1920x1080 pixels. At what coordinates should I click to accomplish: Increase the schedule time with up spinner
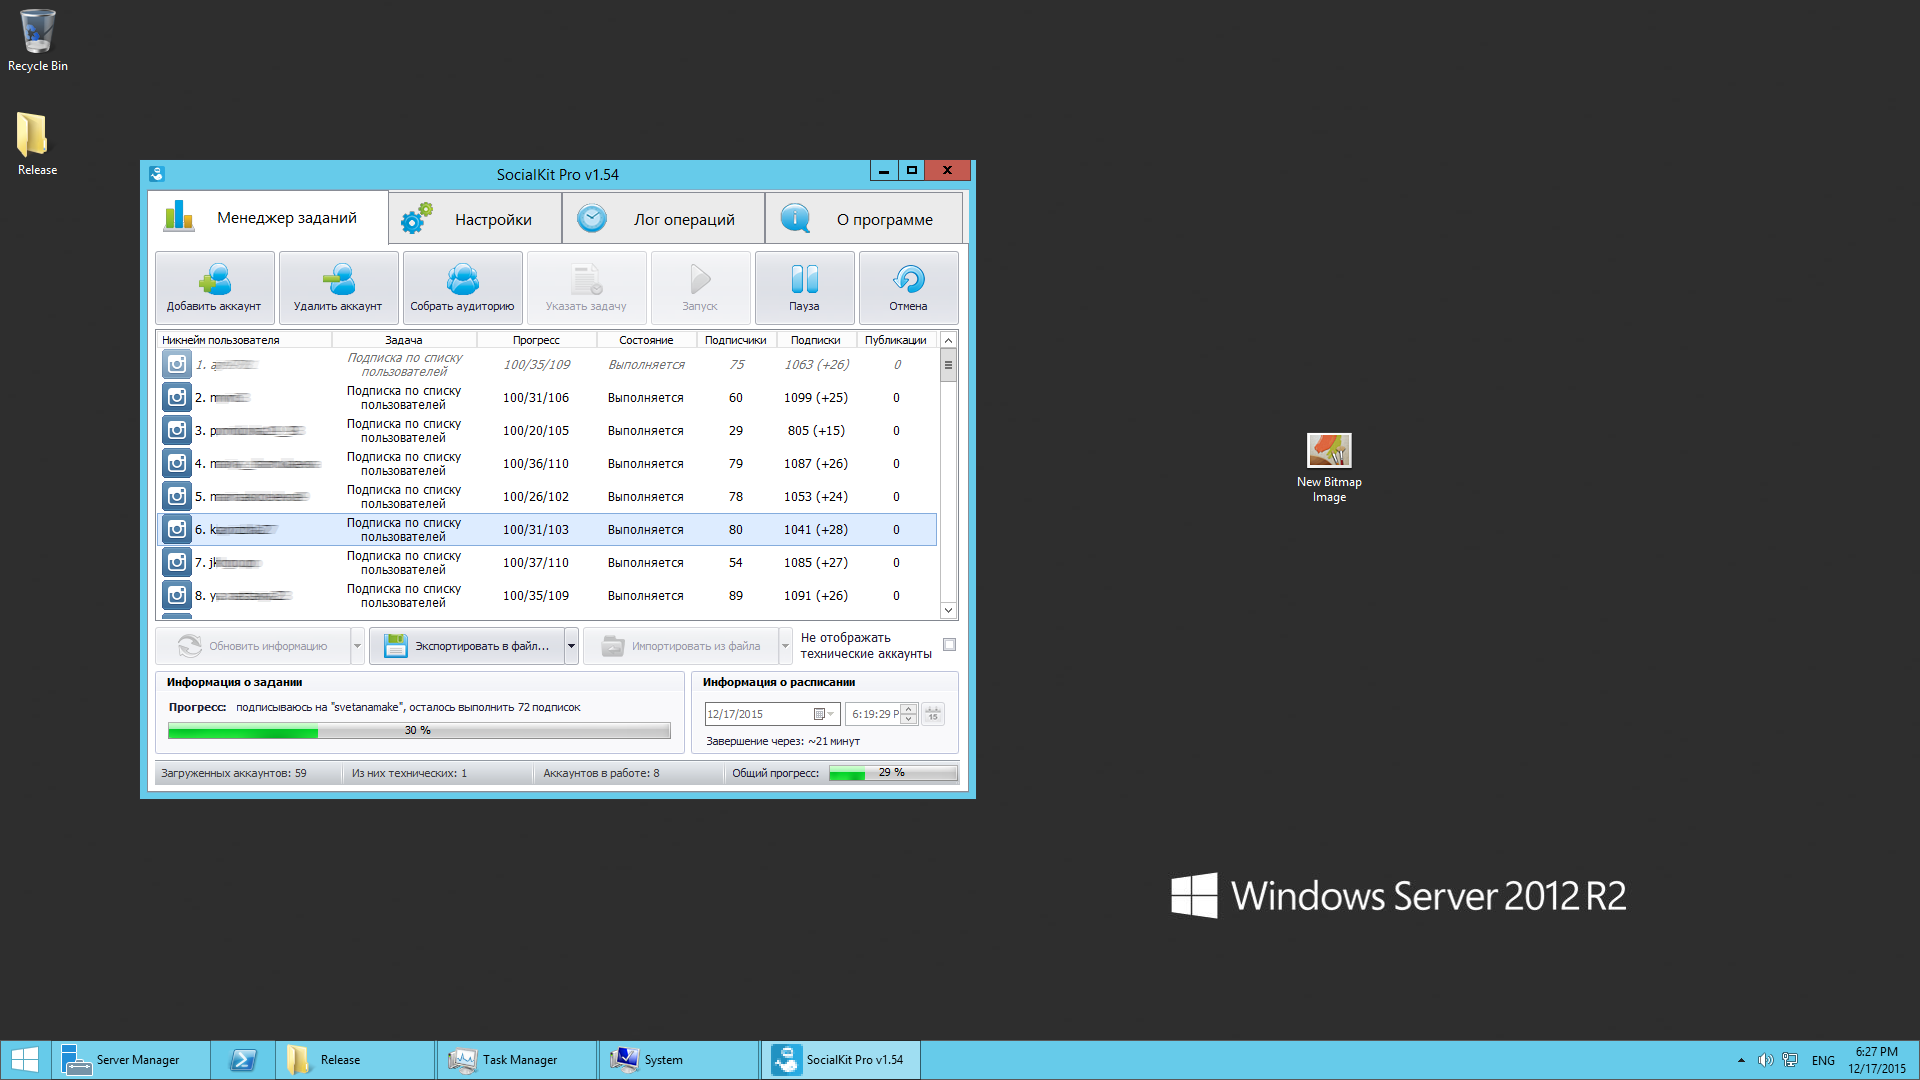point(908,709)
